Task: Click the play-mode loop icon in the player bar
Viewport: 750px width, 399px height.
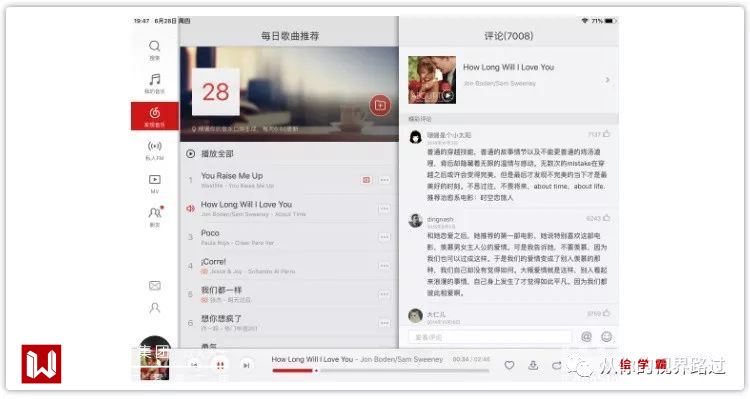Action: click(x=557, y=365)
